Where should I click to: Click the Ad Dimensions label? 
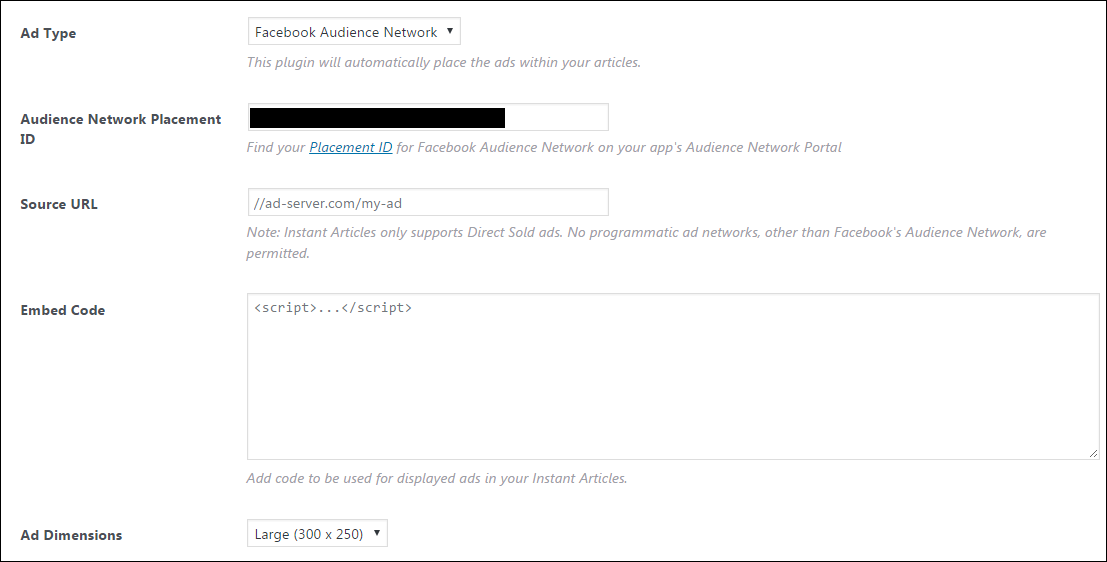point(71,535)
